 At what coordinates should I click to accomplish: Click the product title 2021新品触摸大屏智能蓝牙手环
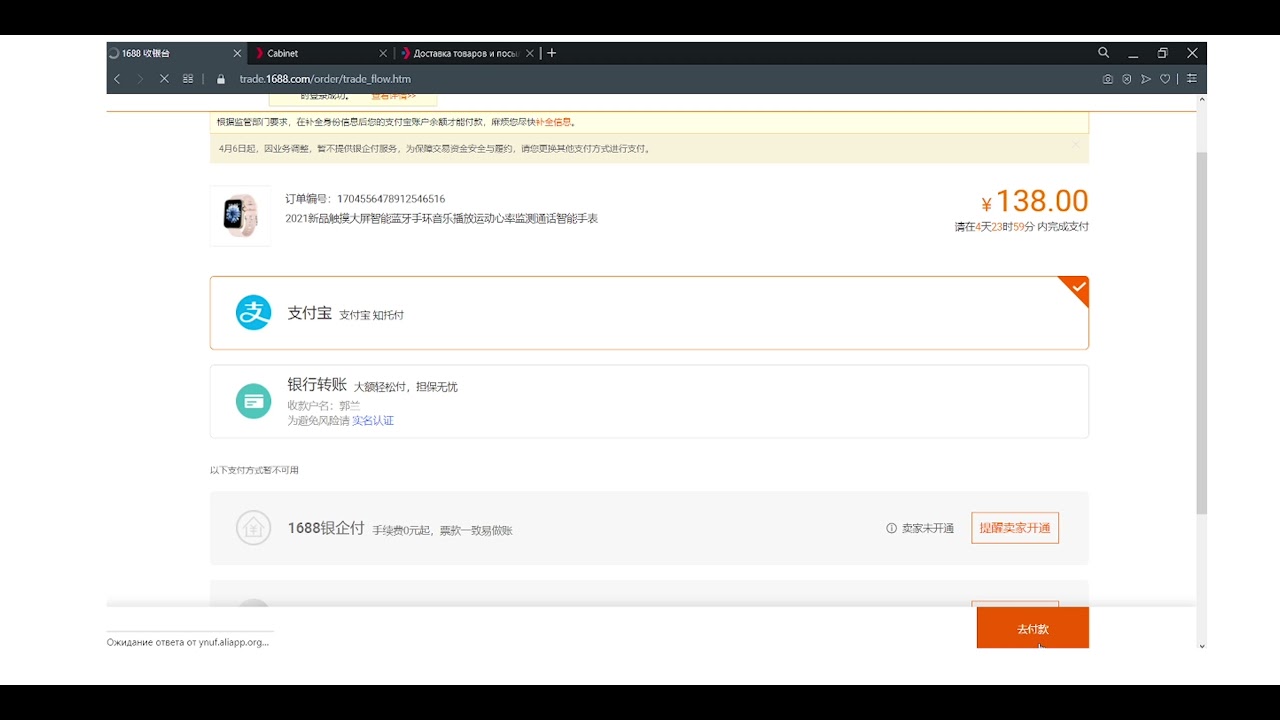tap(441, 218)
